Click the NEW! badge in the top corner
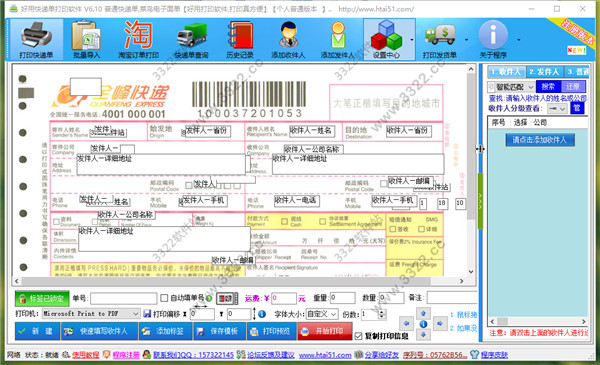 tap(576, 50)
